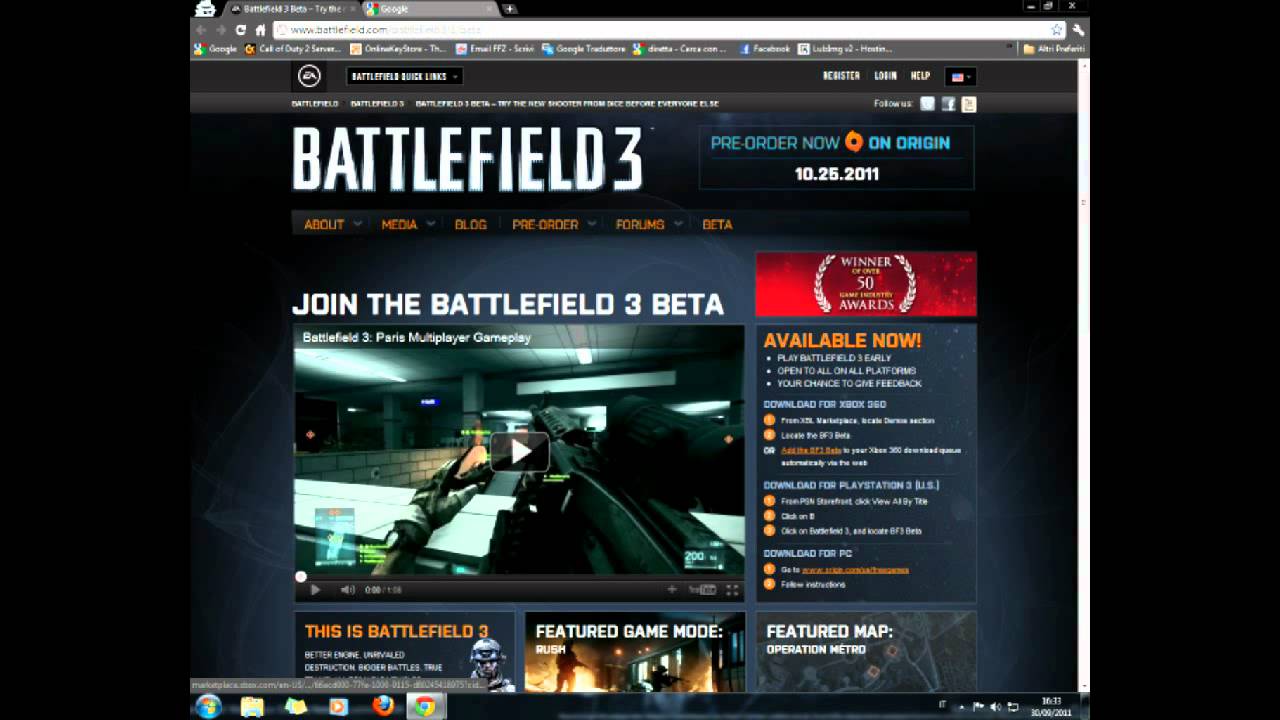This screenshot has height=720, width=1280.
Task: Open the media player taskbar icon
Action: tap(338, 706)
